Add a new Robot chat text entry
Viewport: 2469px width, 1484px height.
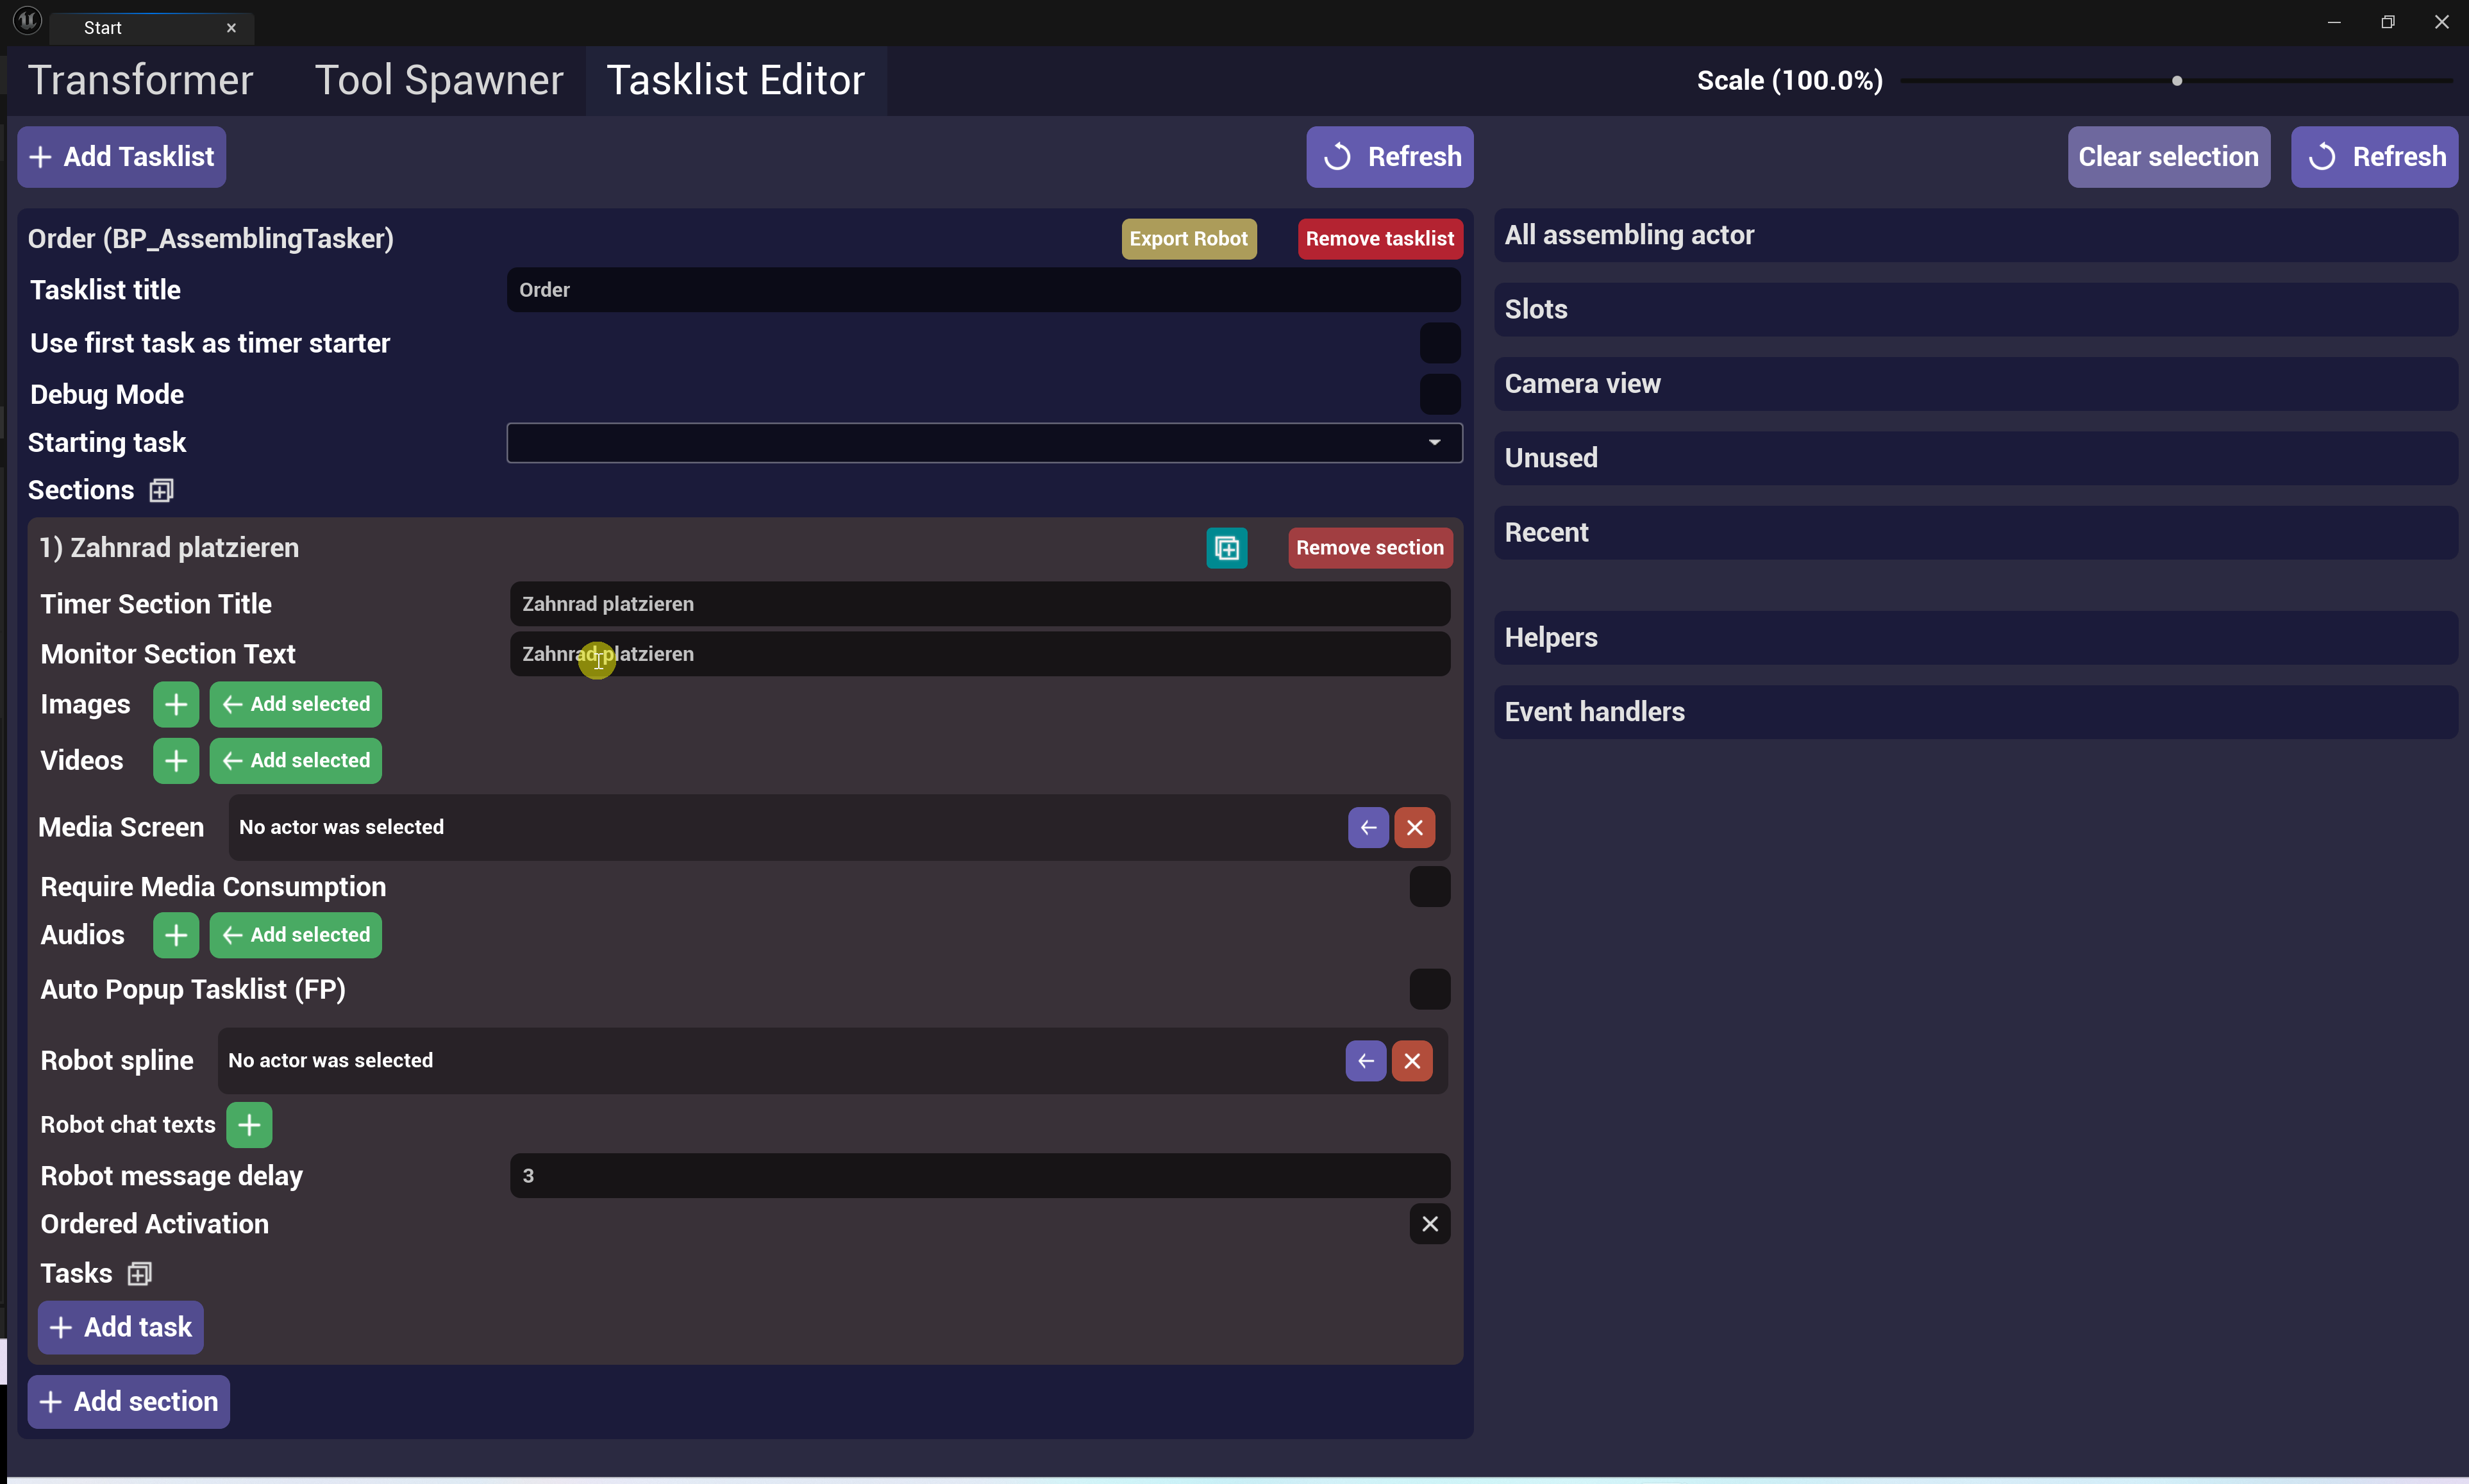249,1125
